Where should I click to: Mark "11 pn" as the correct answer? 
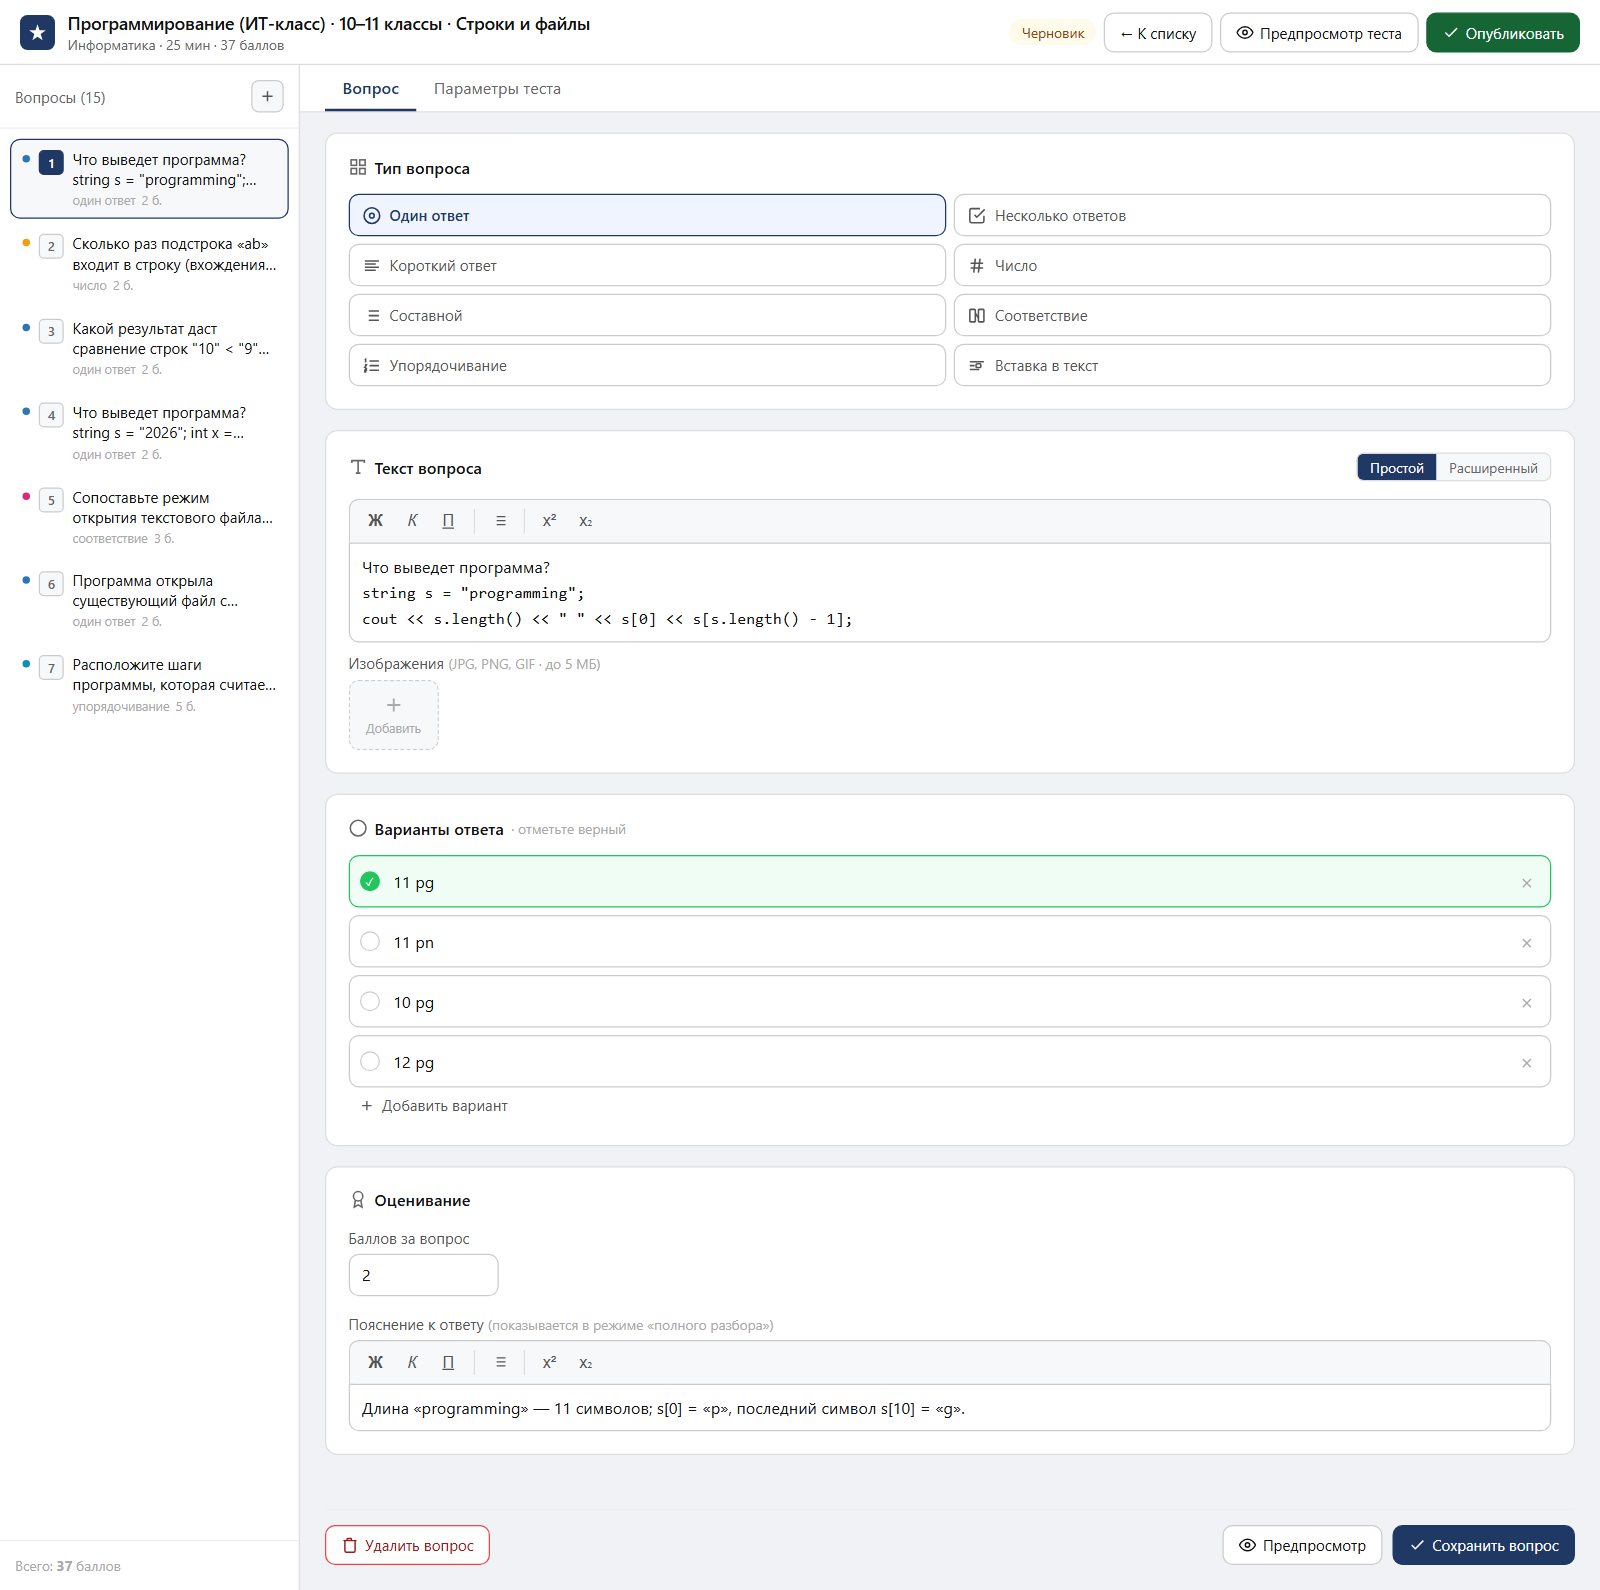click(x=370, y=942)
